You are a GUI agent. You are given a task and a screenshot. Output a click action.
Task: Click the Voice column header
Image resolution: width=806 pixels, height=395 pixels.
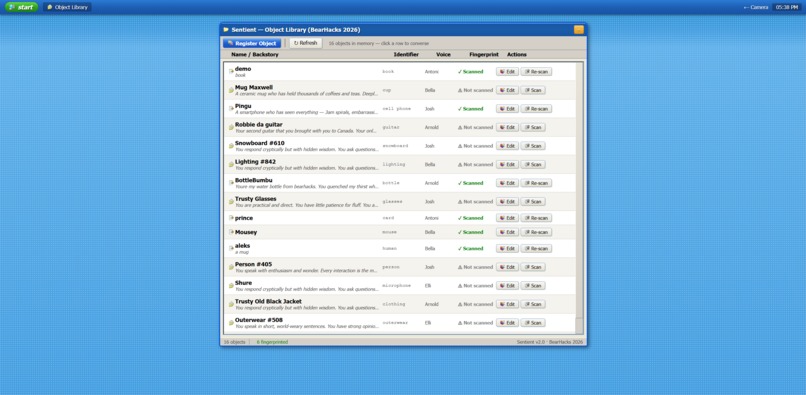click(443, 55)
